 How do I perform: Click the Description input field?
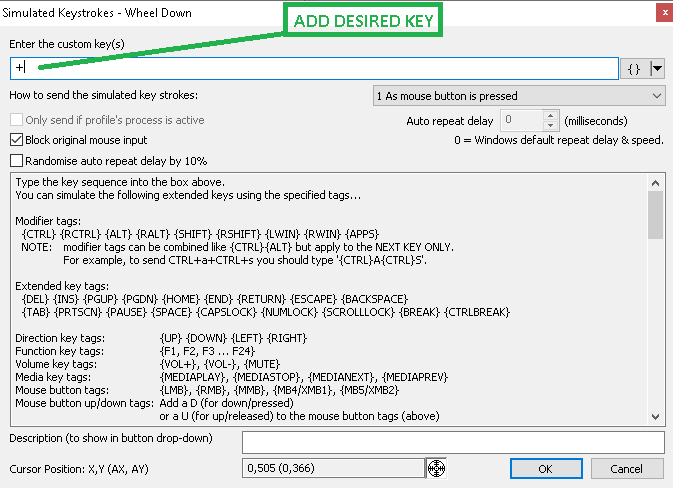click(x=453, y=442)
